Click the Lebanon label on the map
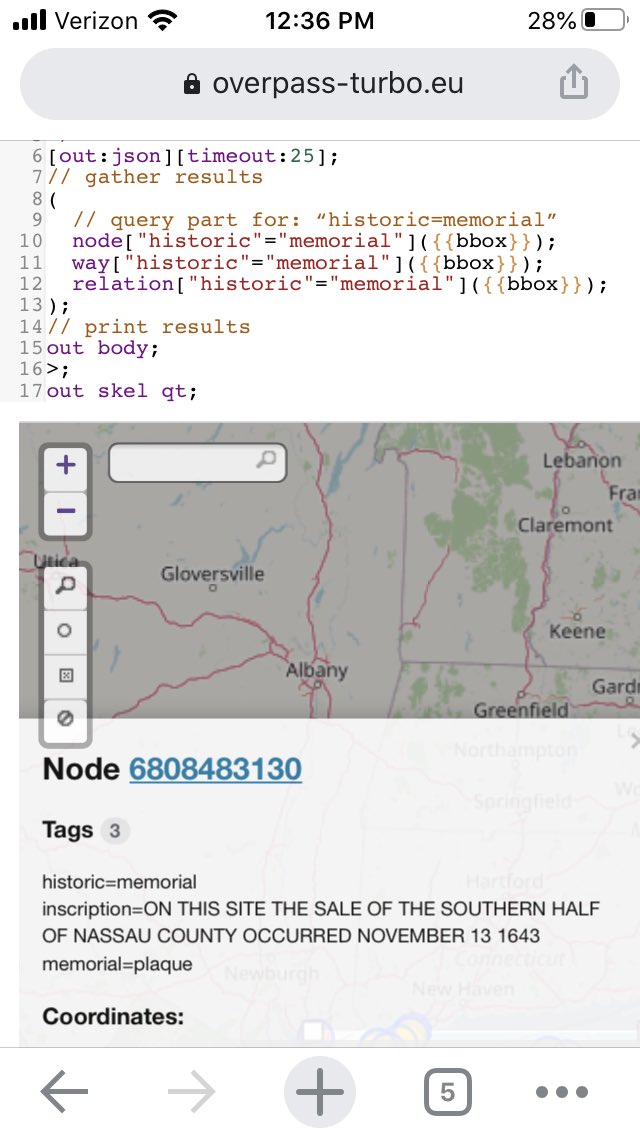Viewport: 640px width, 1136px height. (582, 460)
